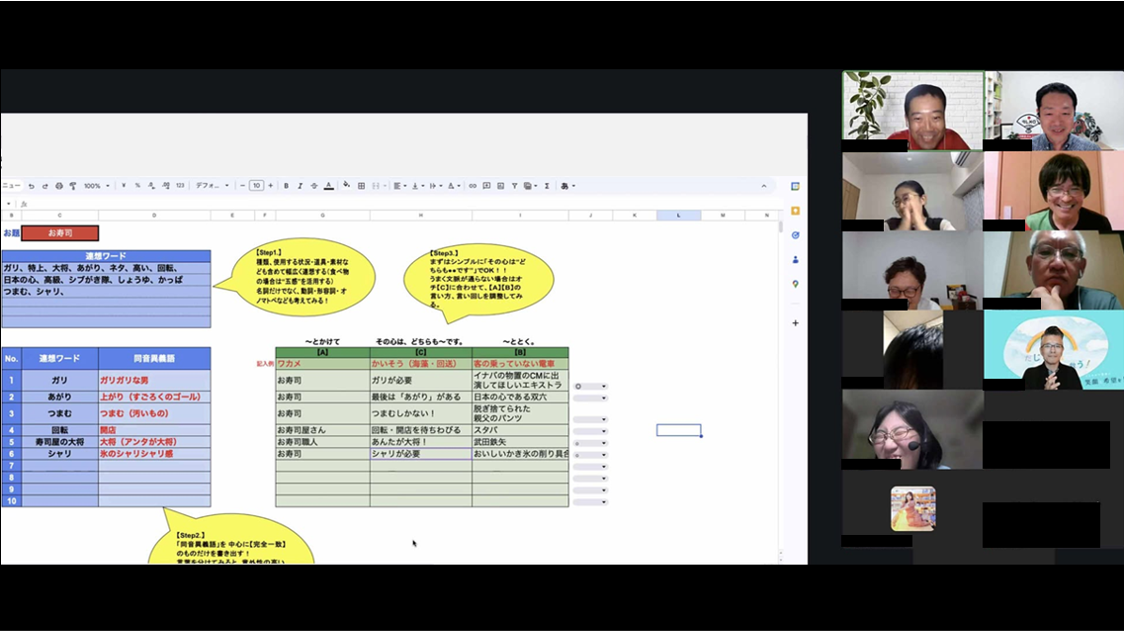Image resolution: width=1124 pixels, height=631 pixels.
Task: Activate the paint format tool
Action: (x=72, y=186)
